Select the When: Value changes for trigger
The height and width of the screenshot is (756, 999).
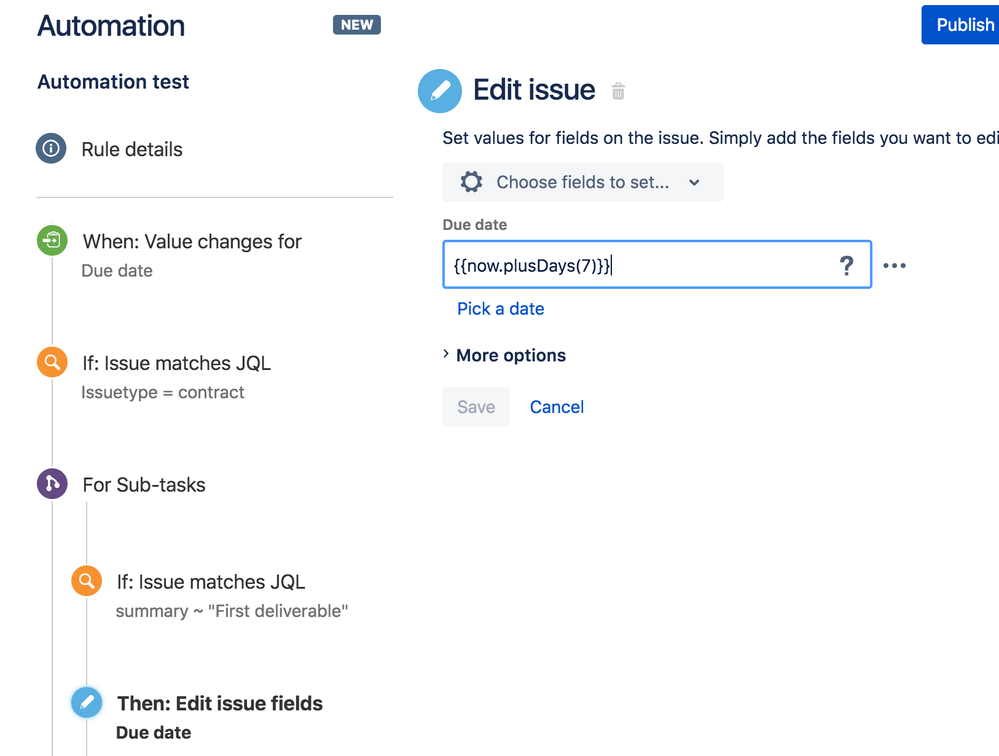click(192, 242)
